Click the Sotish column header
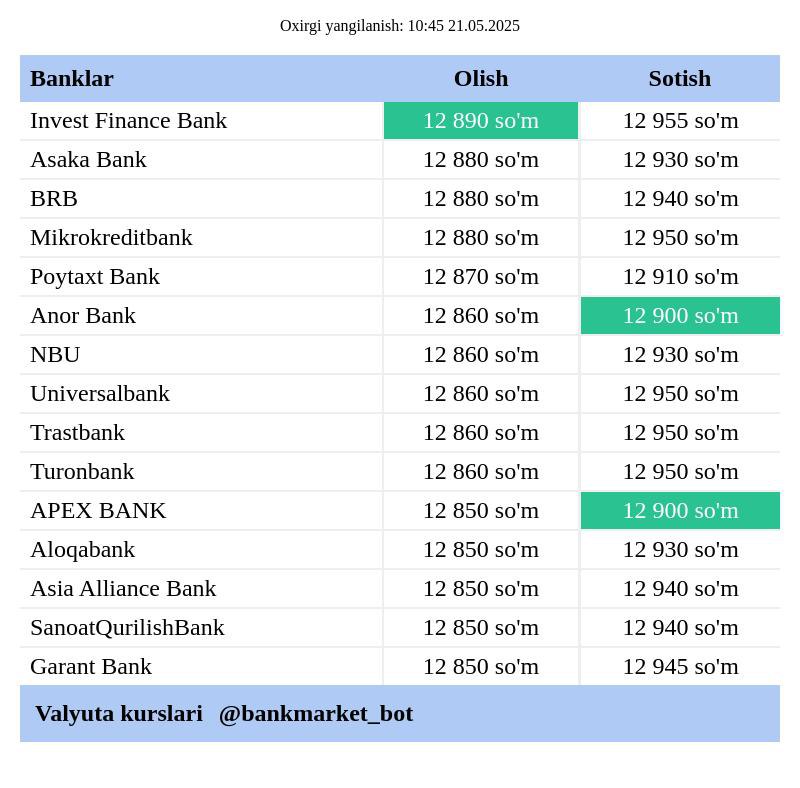 [x=680, y=79]
